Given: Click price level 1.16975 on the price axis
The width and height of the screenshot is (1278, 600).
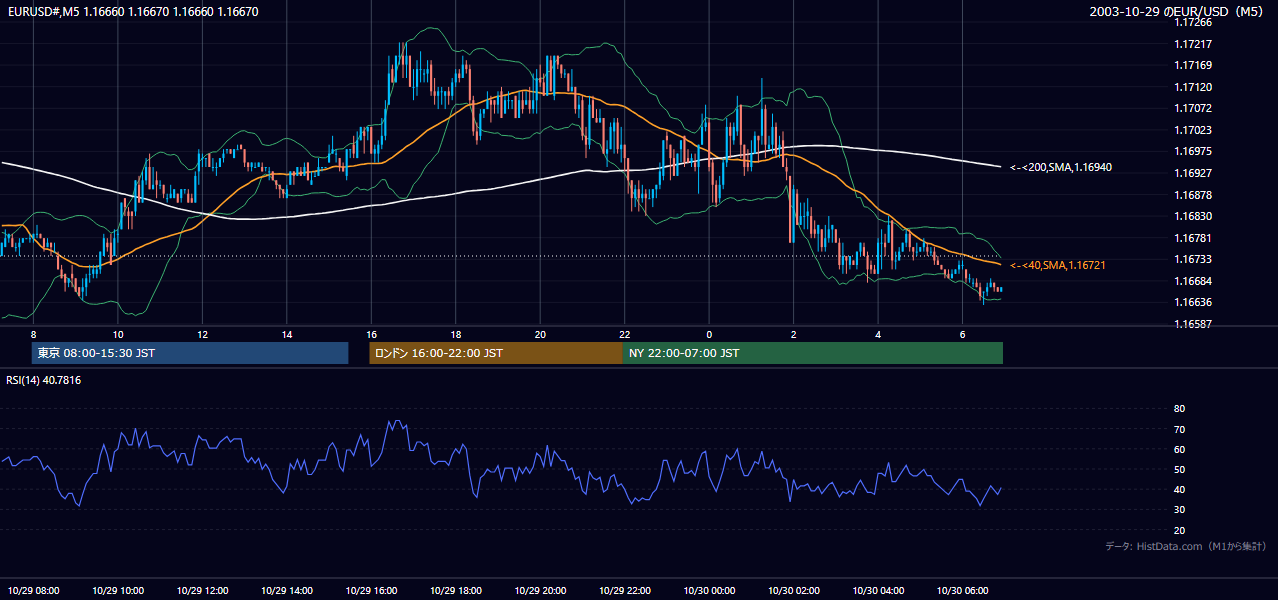Looking at the screenshot, I should point(1193,151).
